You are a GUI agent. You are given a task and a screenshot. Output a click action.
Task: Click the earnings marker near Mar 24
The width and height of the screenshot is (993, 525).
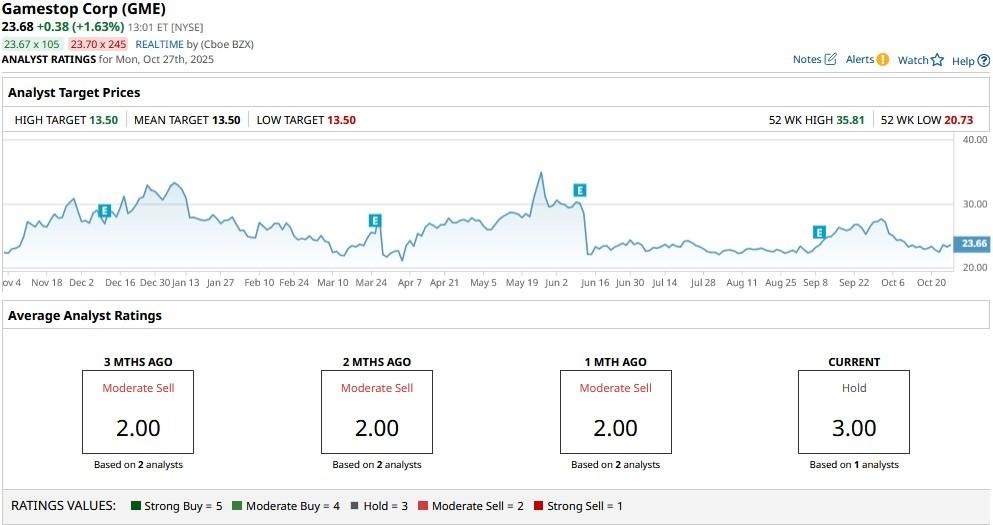click(x=375, y=220)
